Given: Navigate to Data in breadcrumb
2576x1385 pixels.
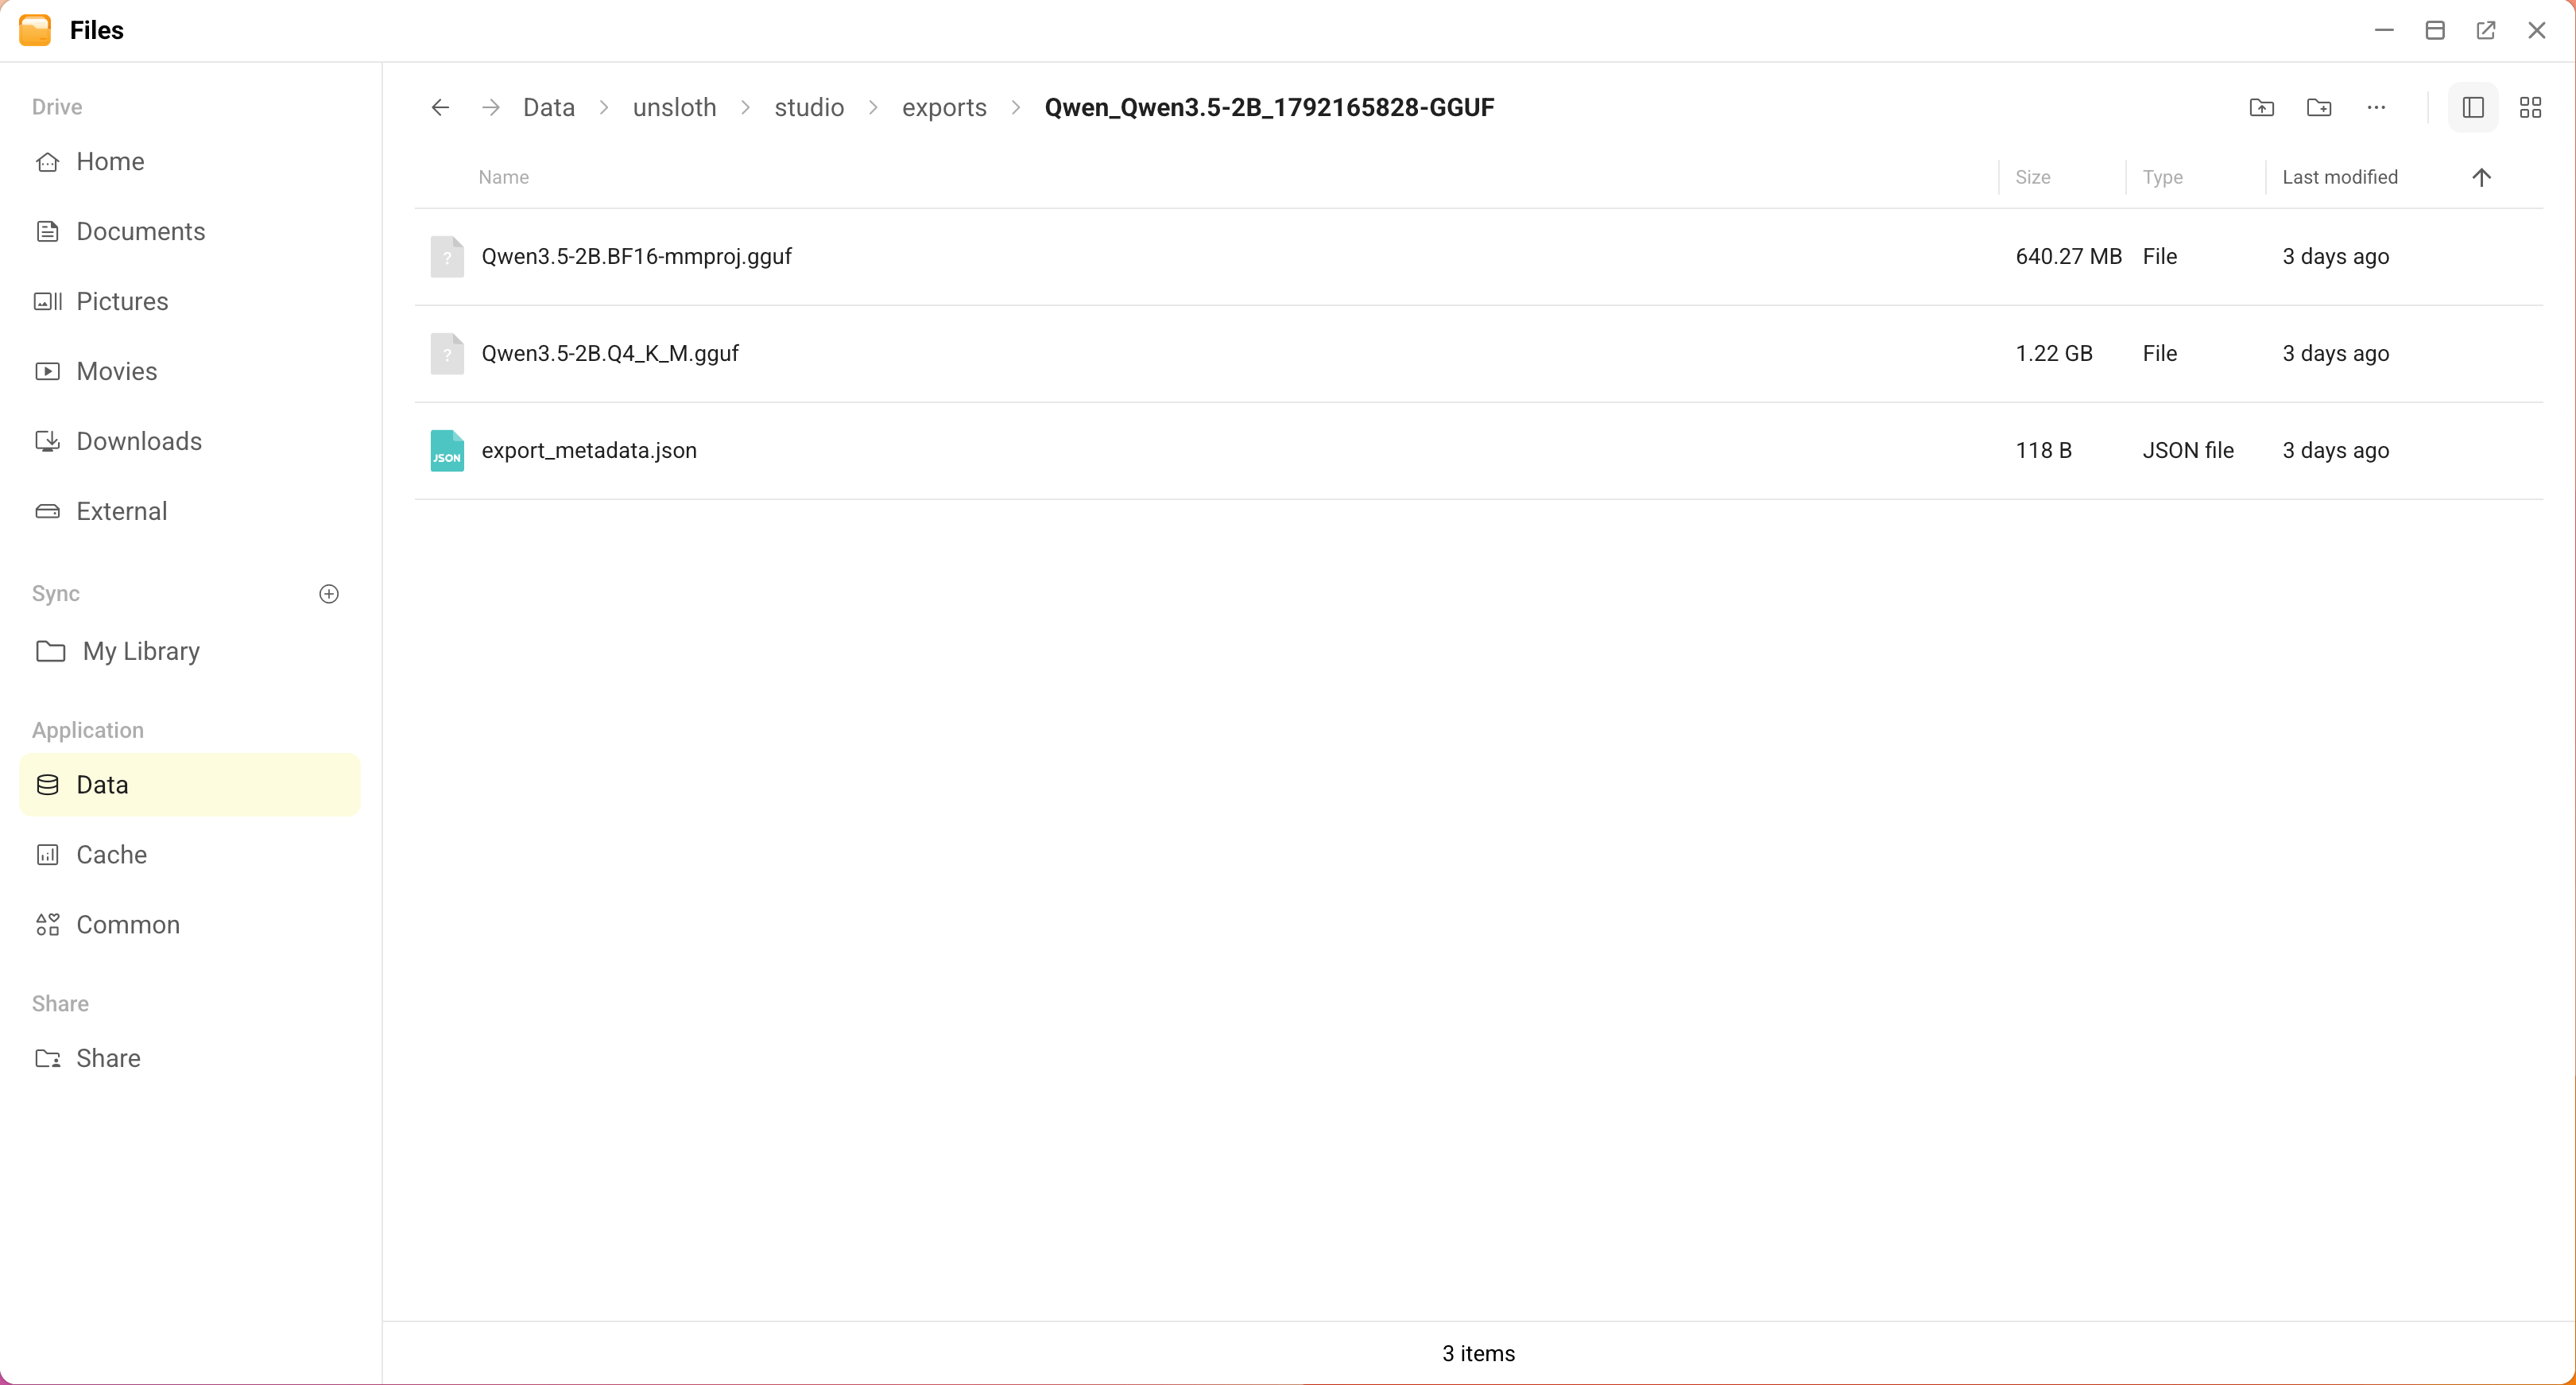Looking at the screenshot, I should tap(549, 107).
